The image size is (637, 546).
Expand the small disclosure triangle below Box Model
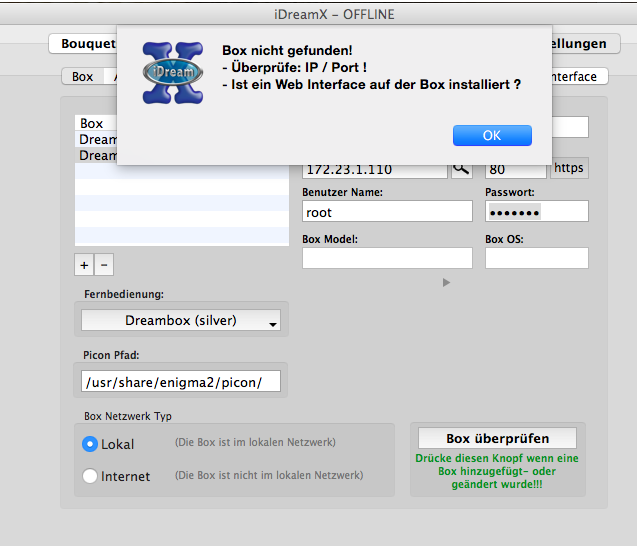click(446, 283)
